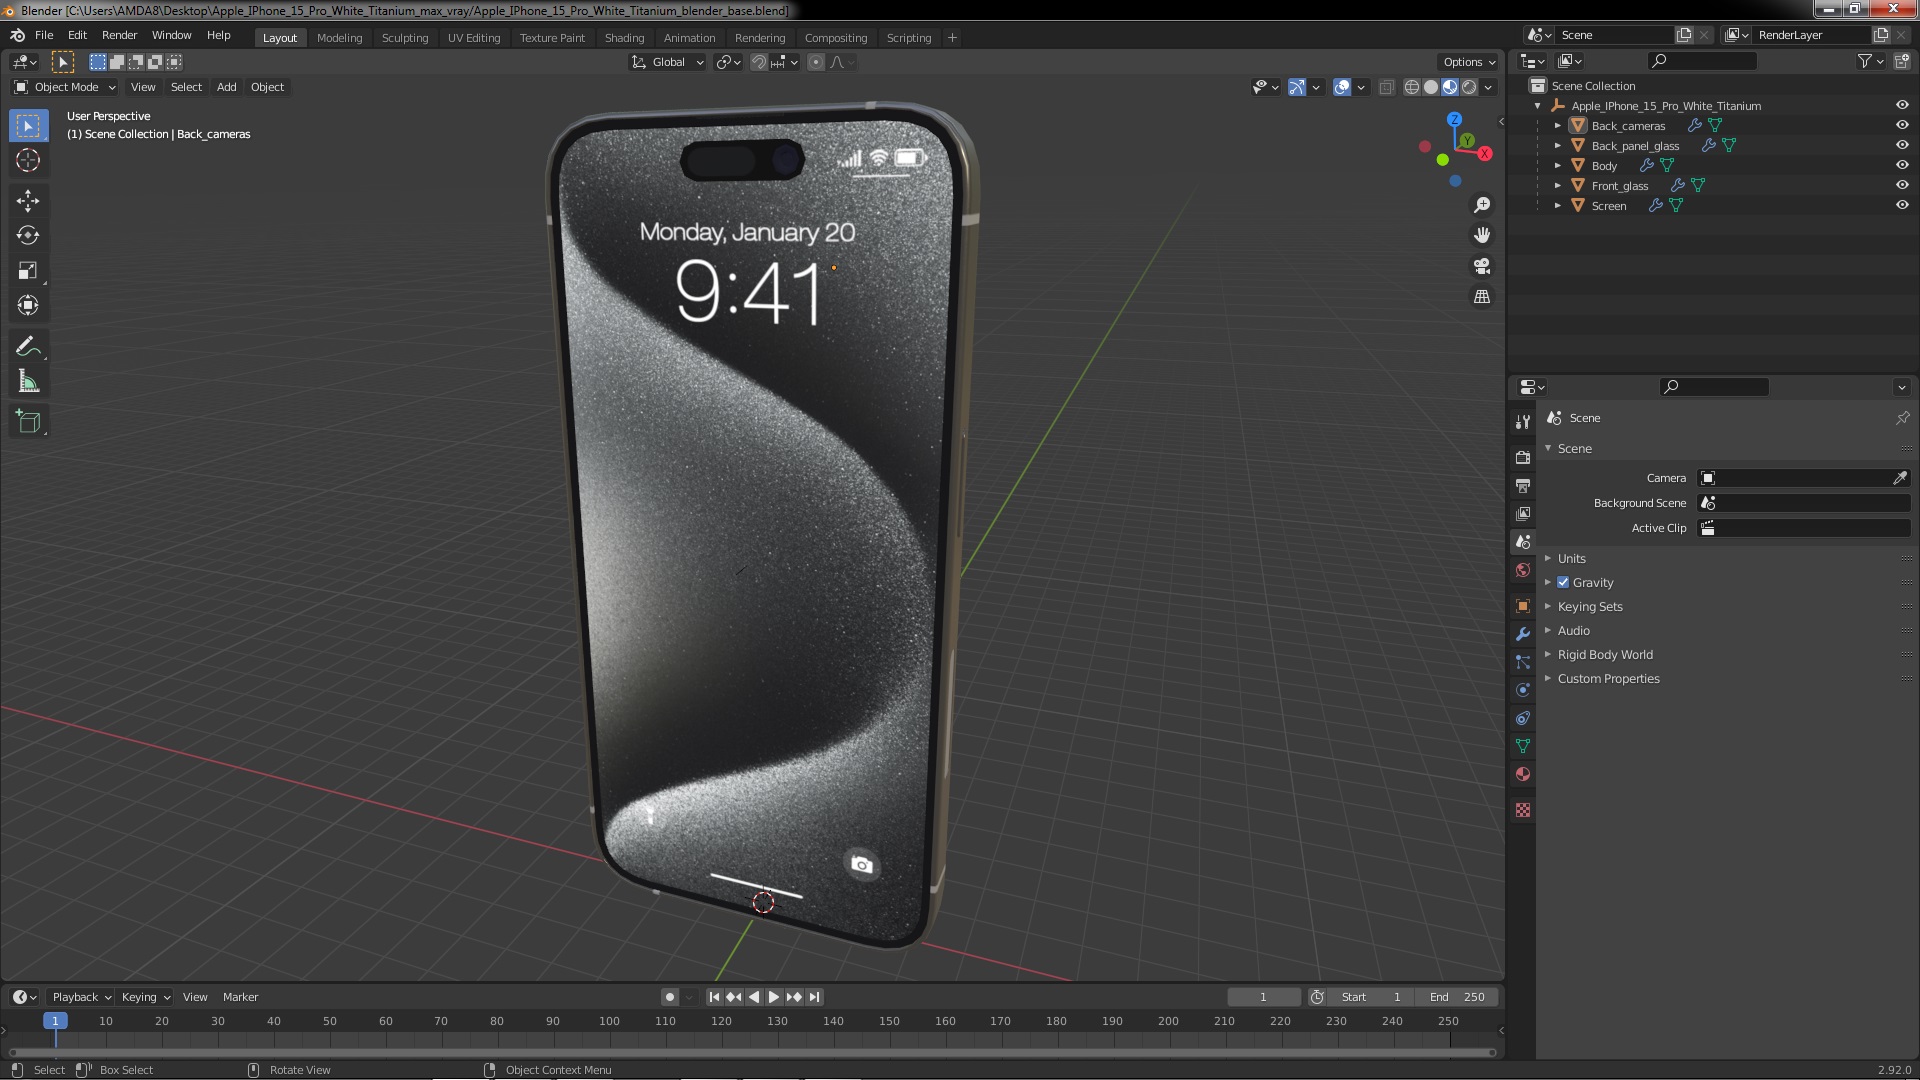Hide Back_panel_glass object with eye icon
The height and width of the screenshot is (1080, 1920).
click(1901, 145)
